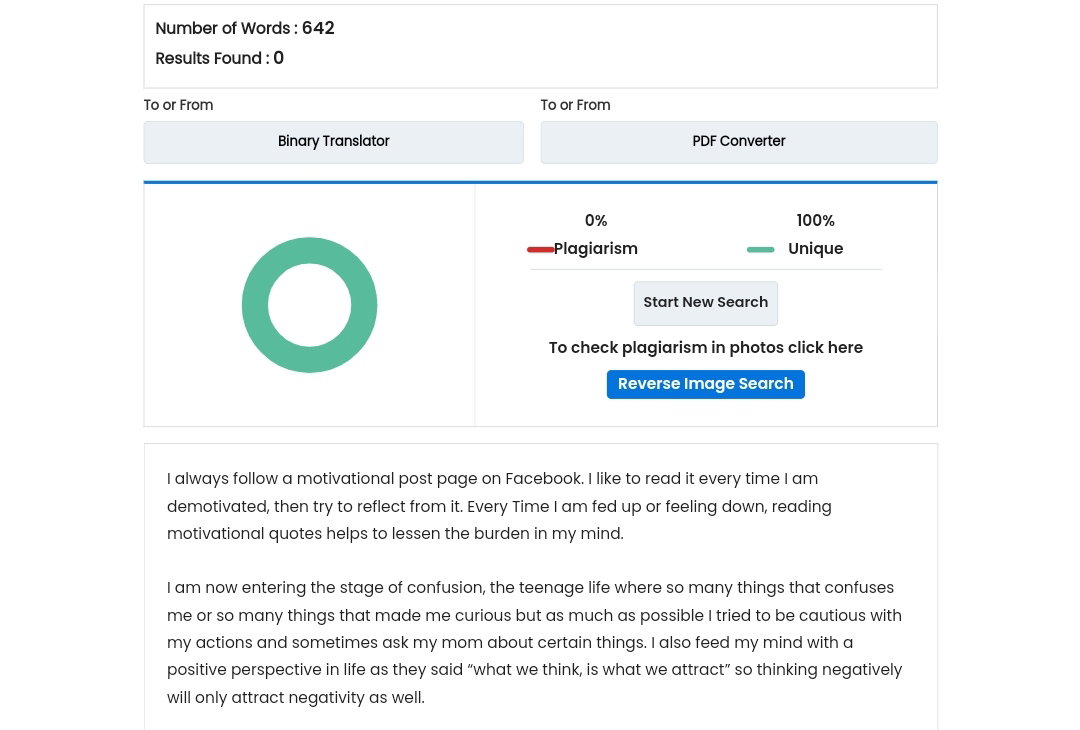Image resolution: width=1080 pixels, height=730 pixels.
Task: Click the center hole of the donut chart
Action: click(309, 305)
